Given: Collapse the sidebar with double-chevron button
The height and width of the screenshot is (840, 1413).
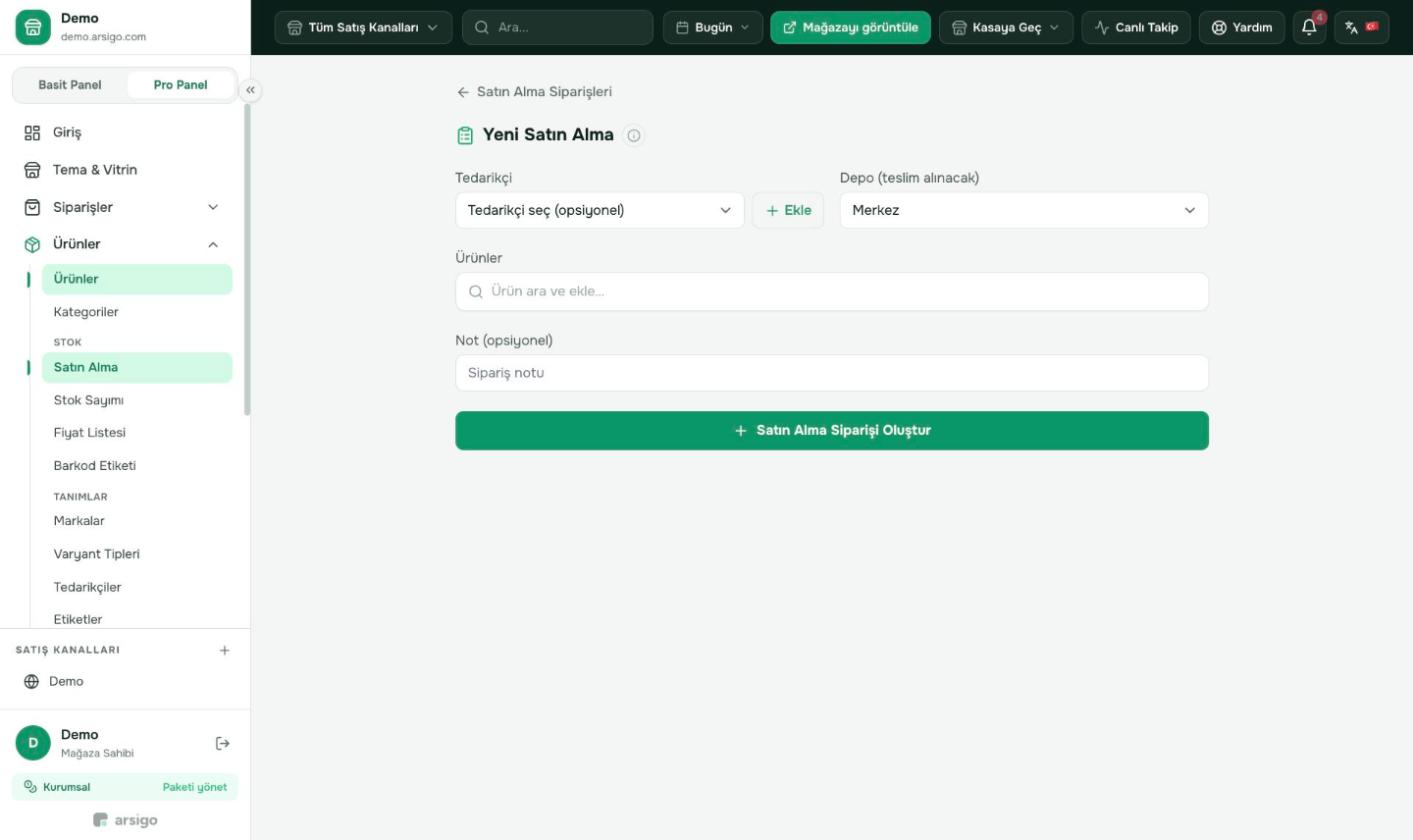Looking at the screenshot, I should (x=251, y=90).
